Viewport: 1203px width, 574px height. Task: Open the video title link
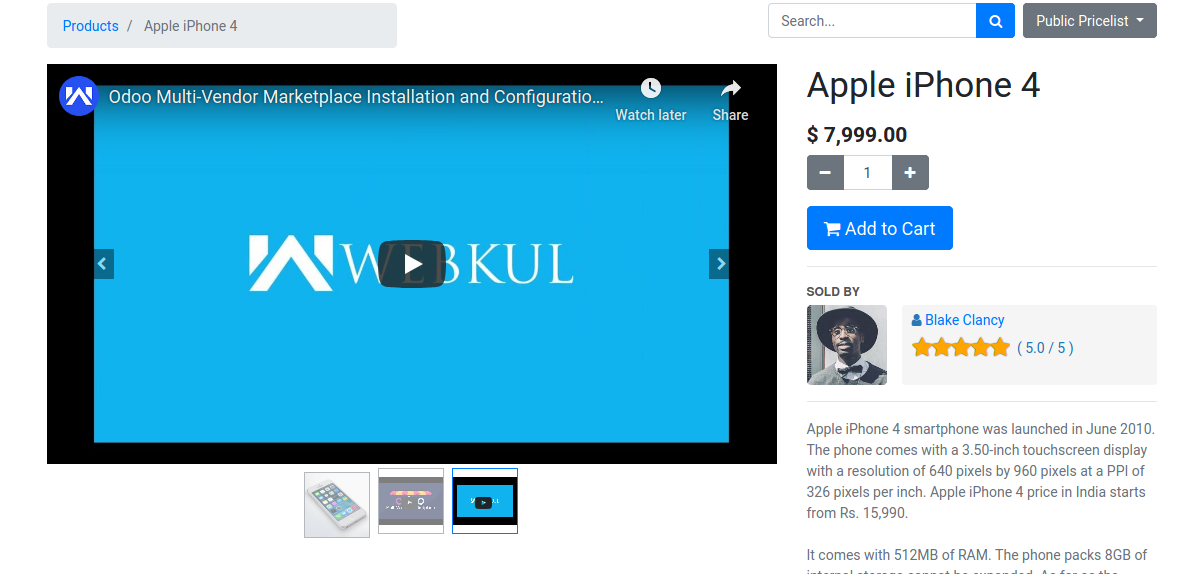356,97
